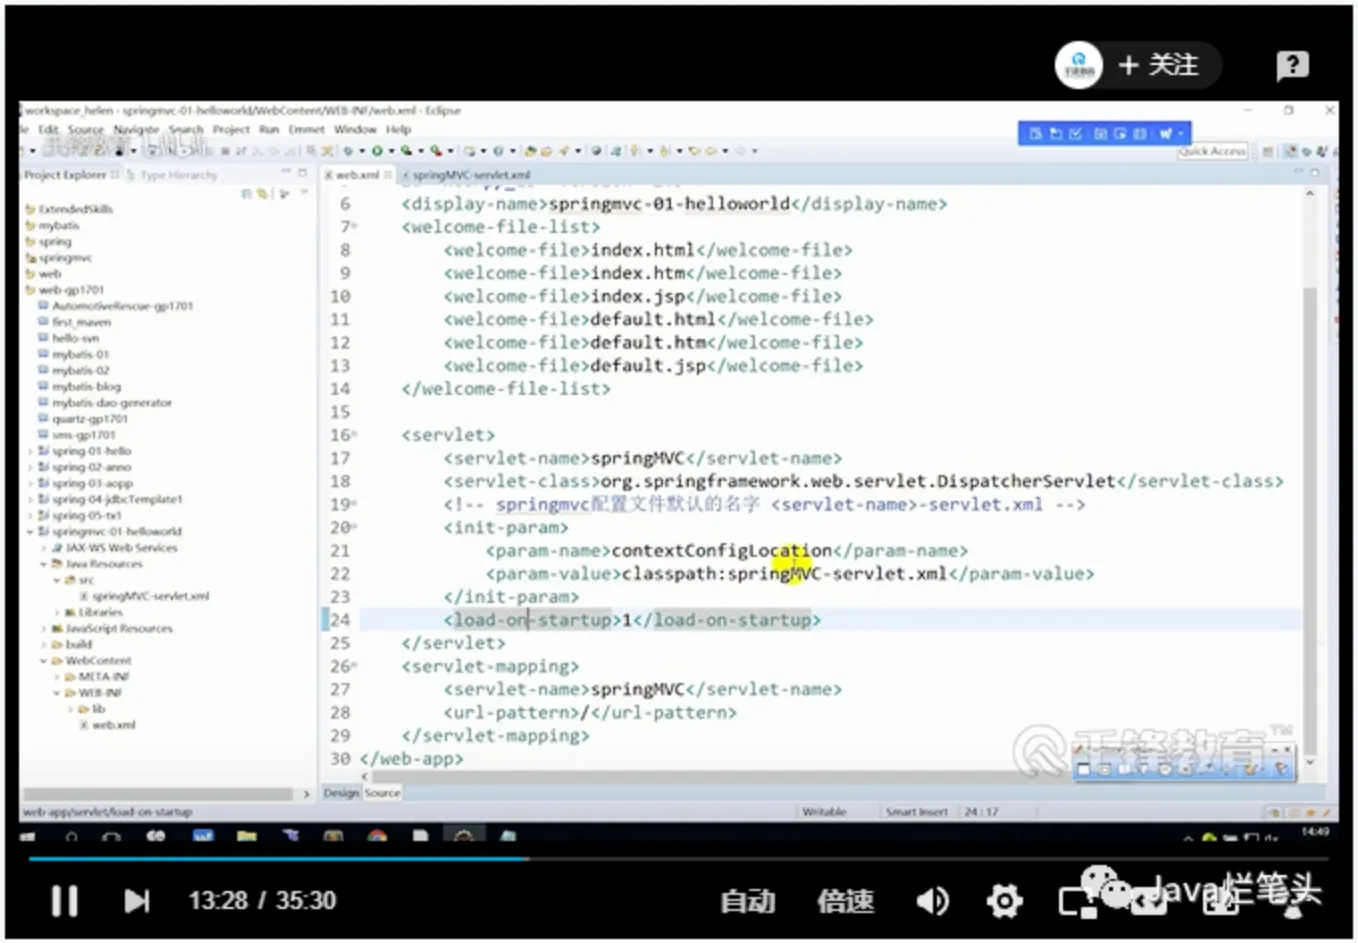
Task: Expand the build folder
Action: [x=44, y=644]
